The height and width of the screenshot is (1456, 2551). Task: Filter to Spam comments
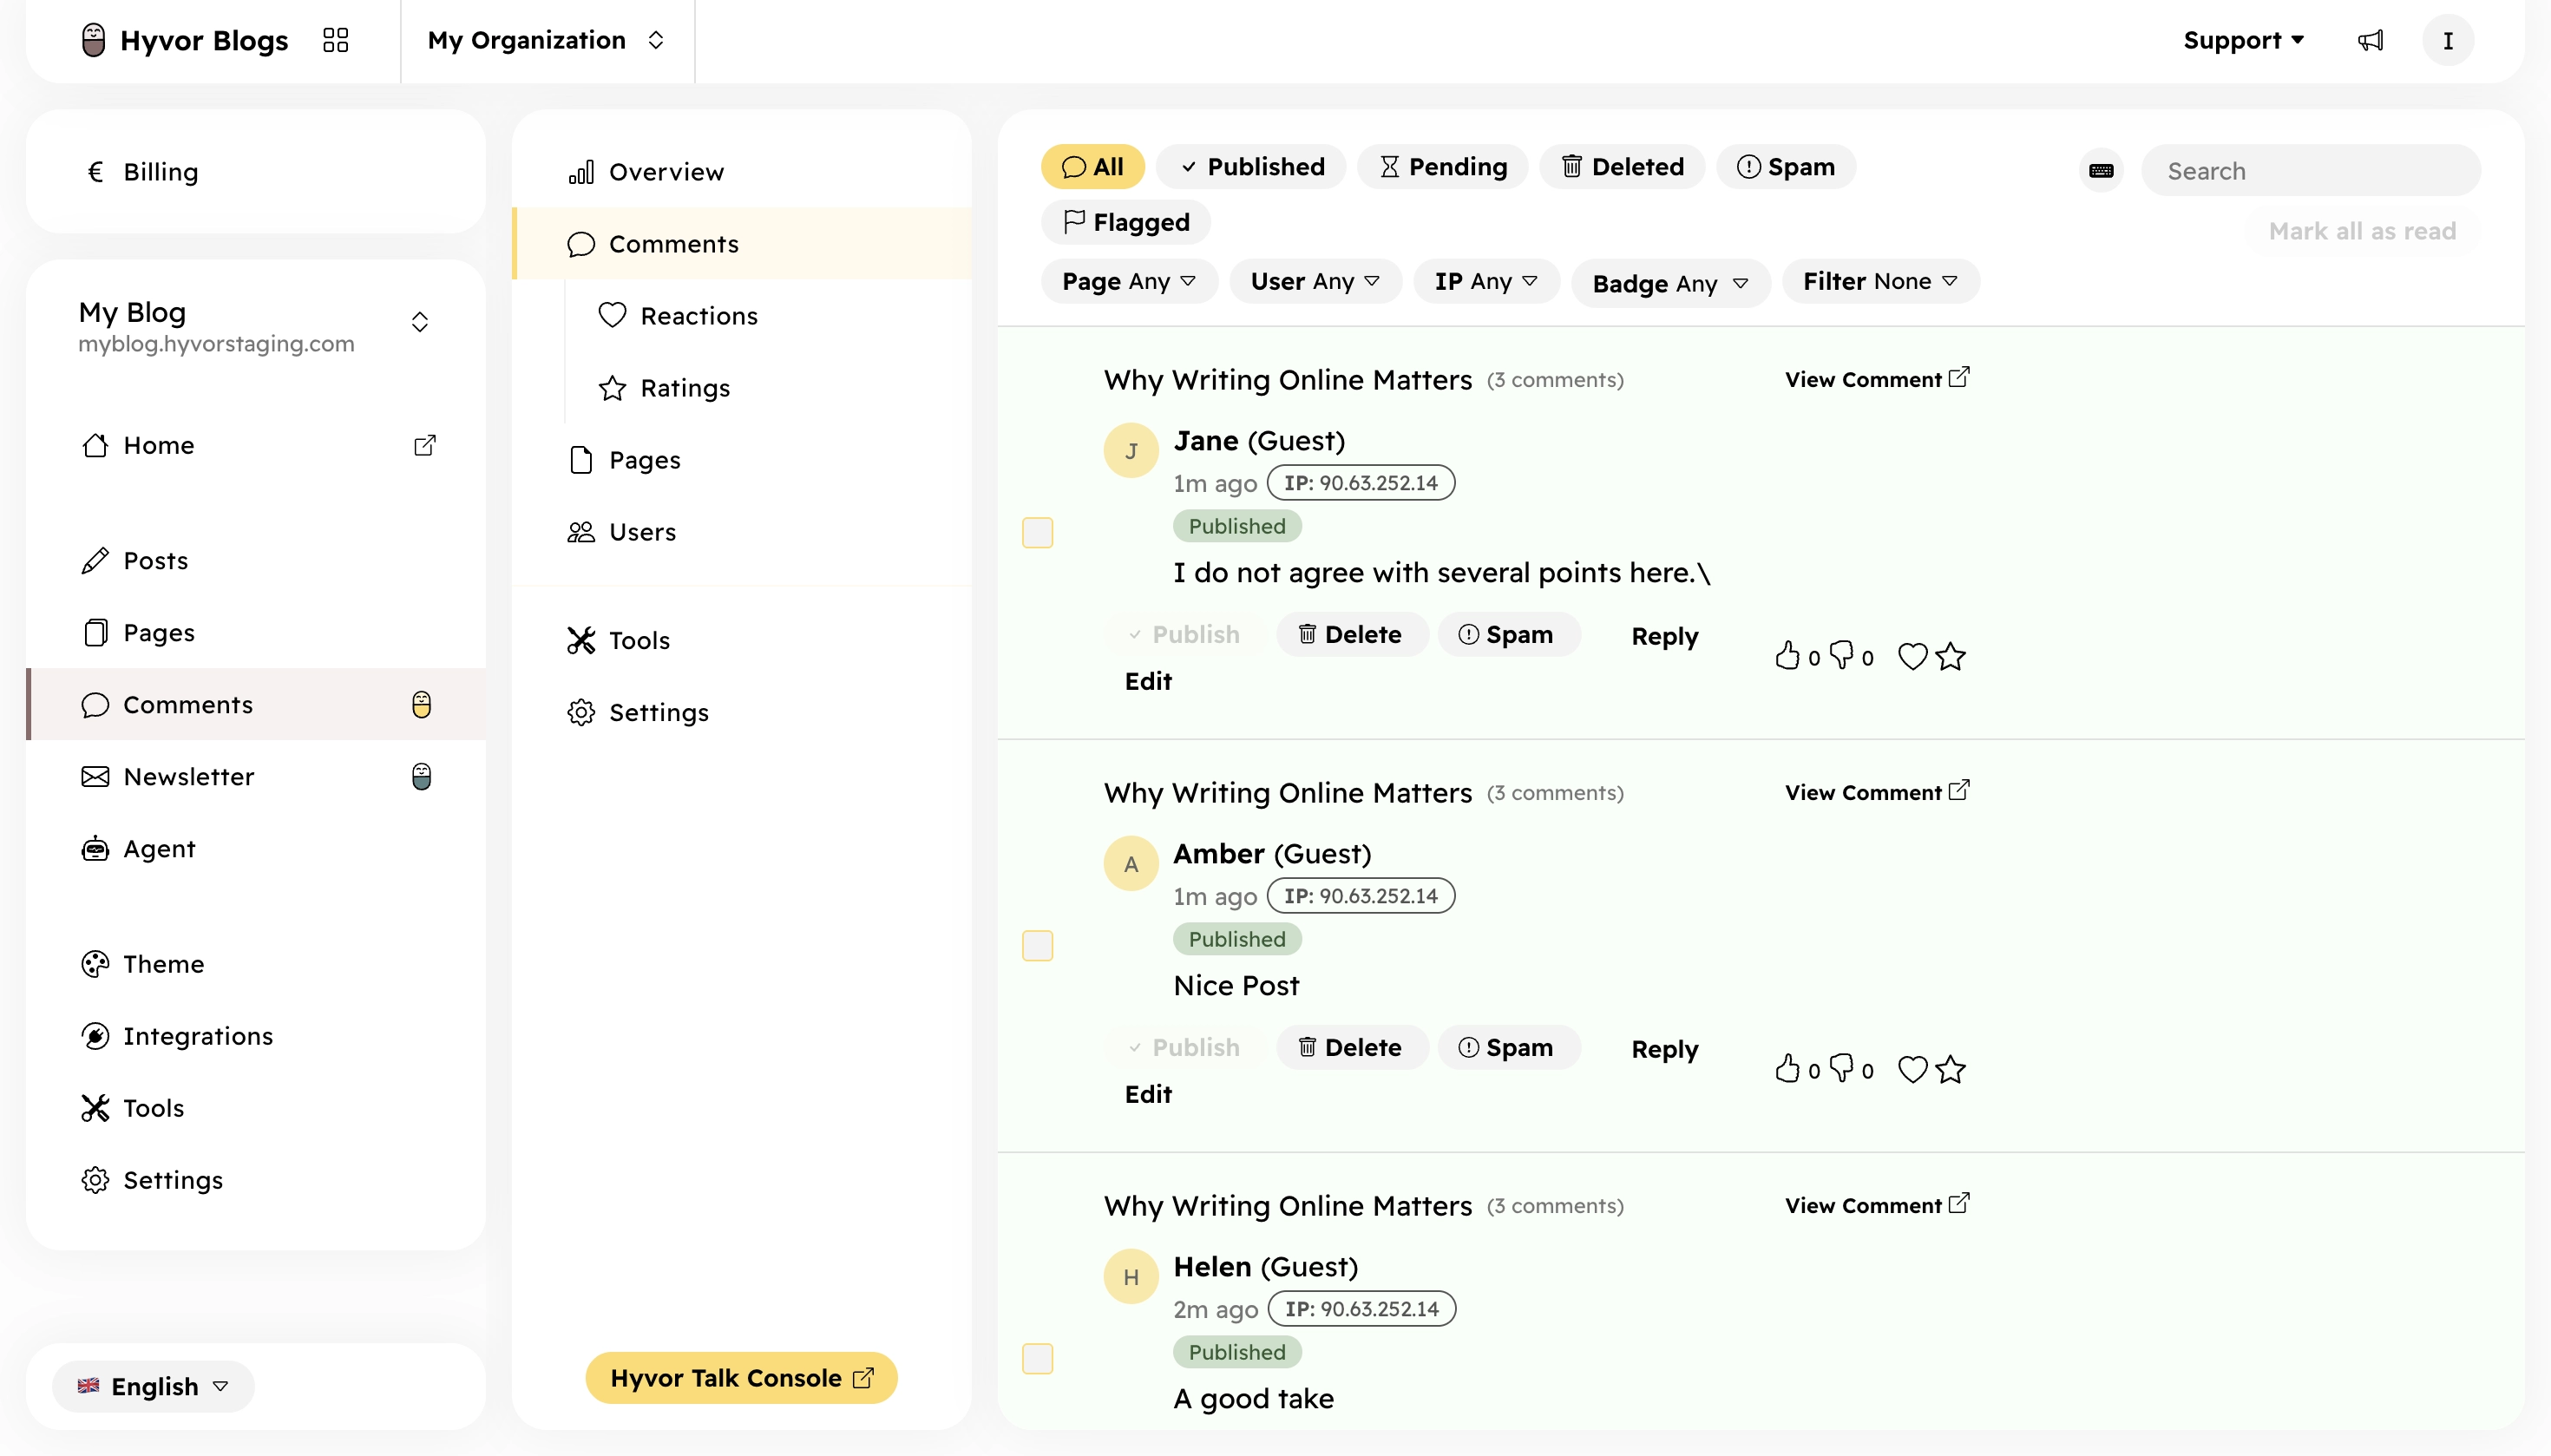(1786, 167)
